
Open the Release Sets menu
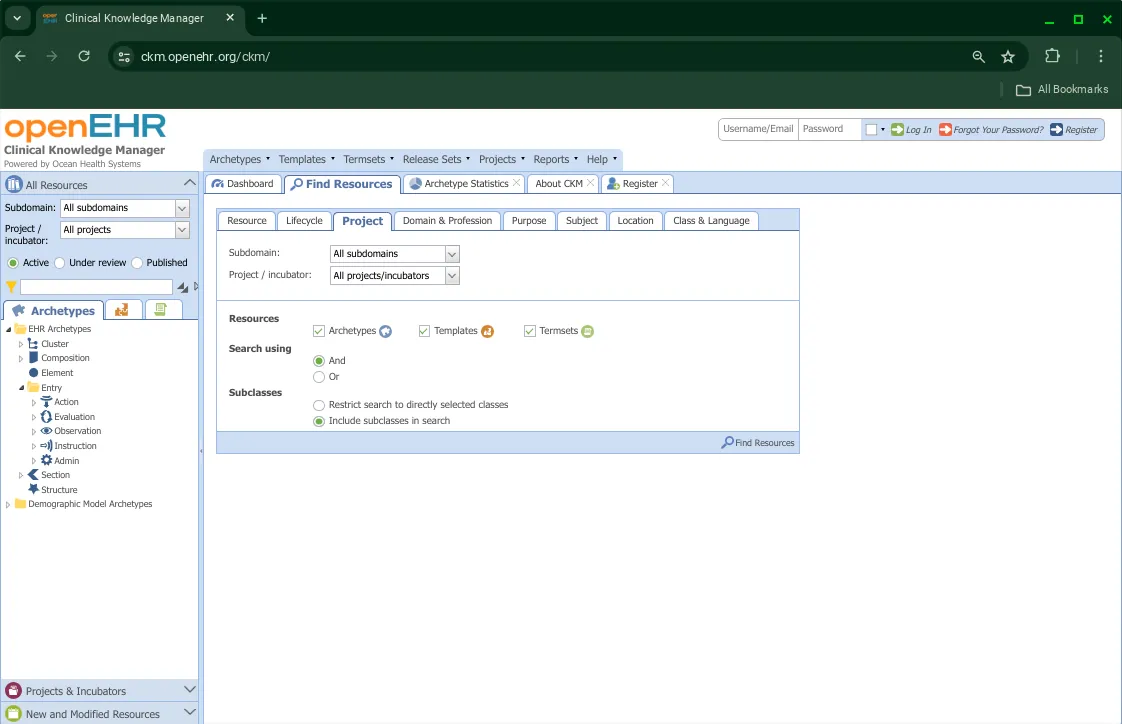431,158
